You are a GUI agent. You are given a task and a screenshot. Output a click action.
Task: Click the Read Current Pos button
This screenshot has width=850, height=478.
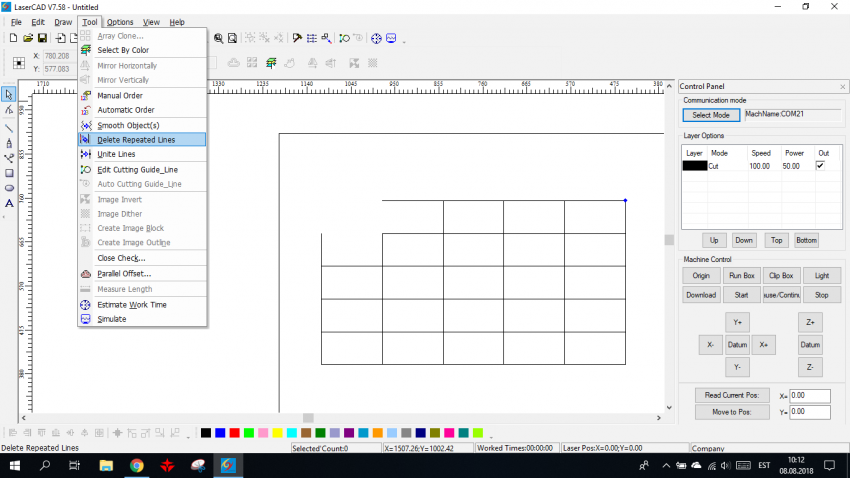click(x=732, y=395)
